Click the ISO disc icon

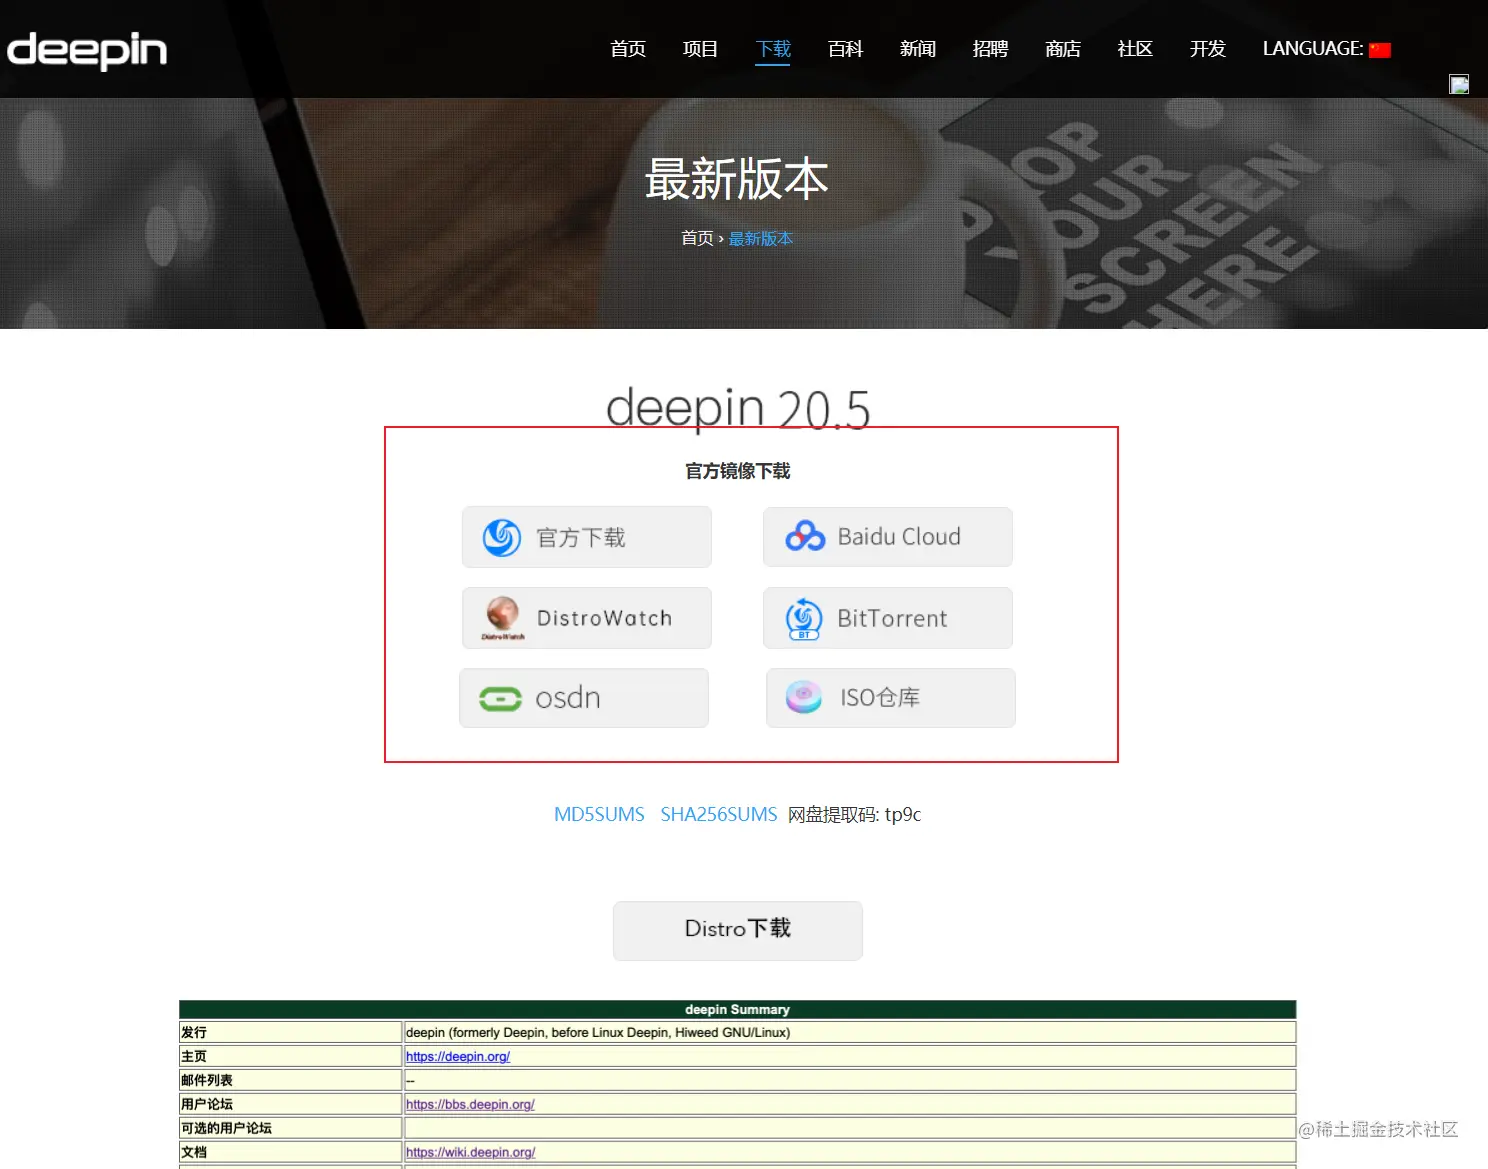point(804,697)
